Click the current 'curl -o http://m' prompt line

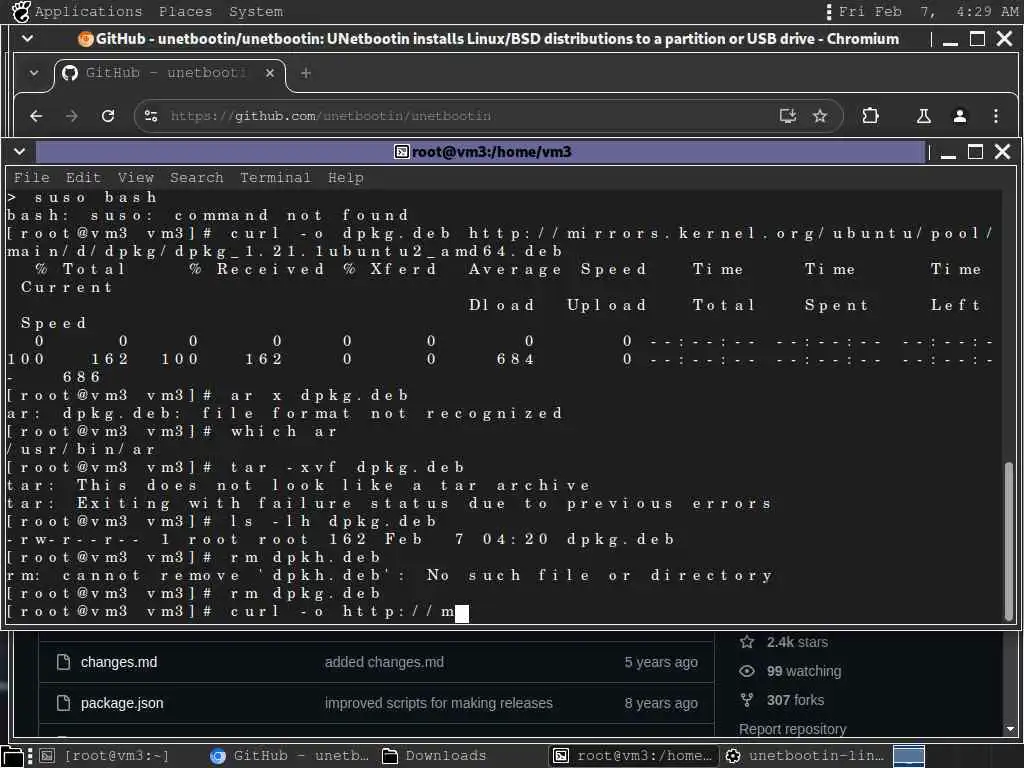[238, 612]
